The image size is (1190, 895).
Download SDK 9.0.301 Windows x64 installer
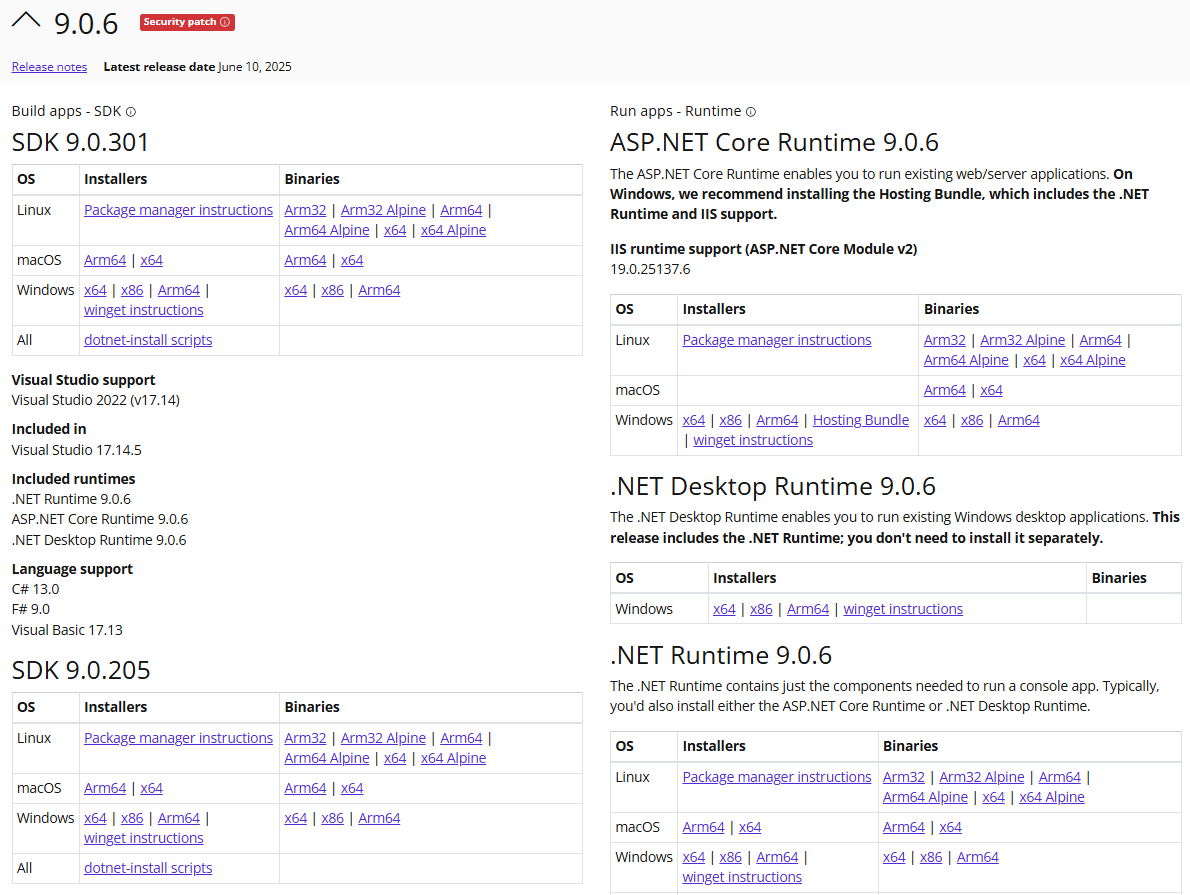tap(95, 290)
